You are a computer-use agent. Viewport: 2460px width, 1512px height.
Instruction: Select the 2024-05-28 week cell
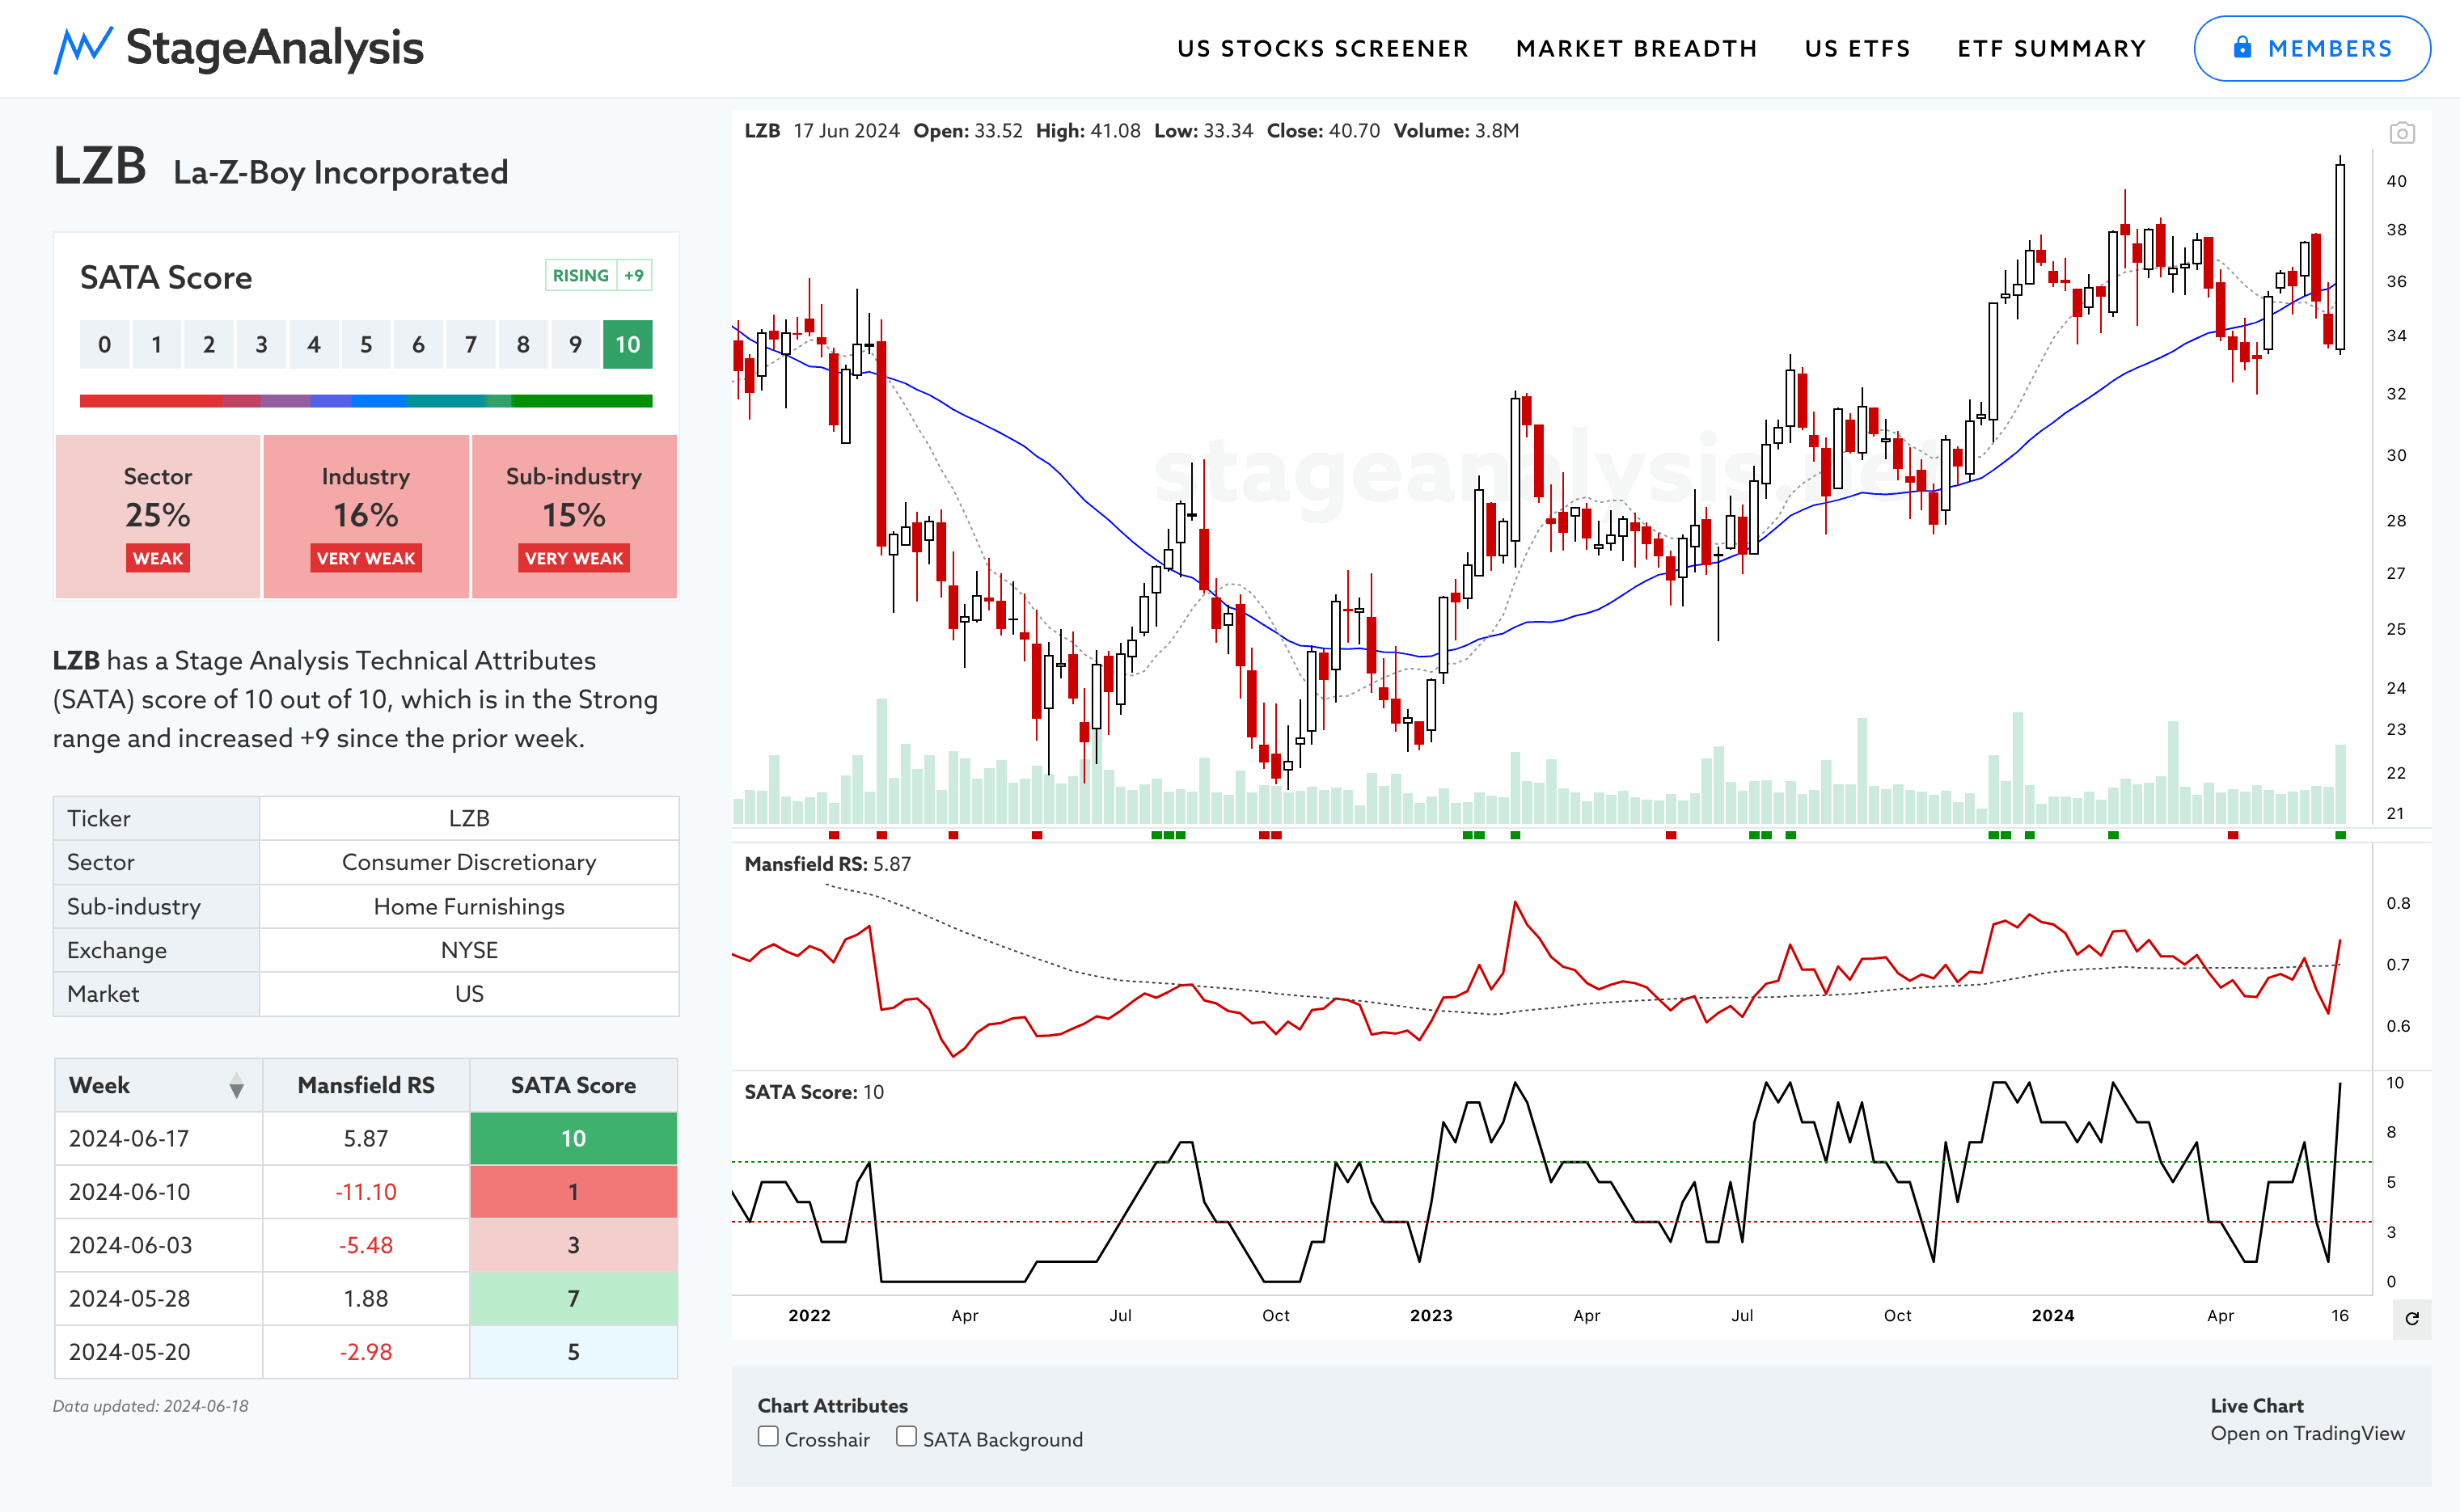158,1298
